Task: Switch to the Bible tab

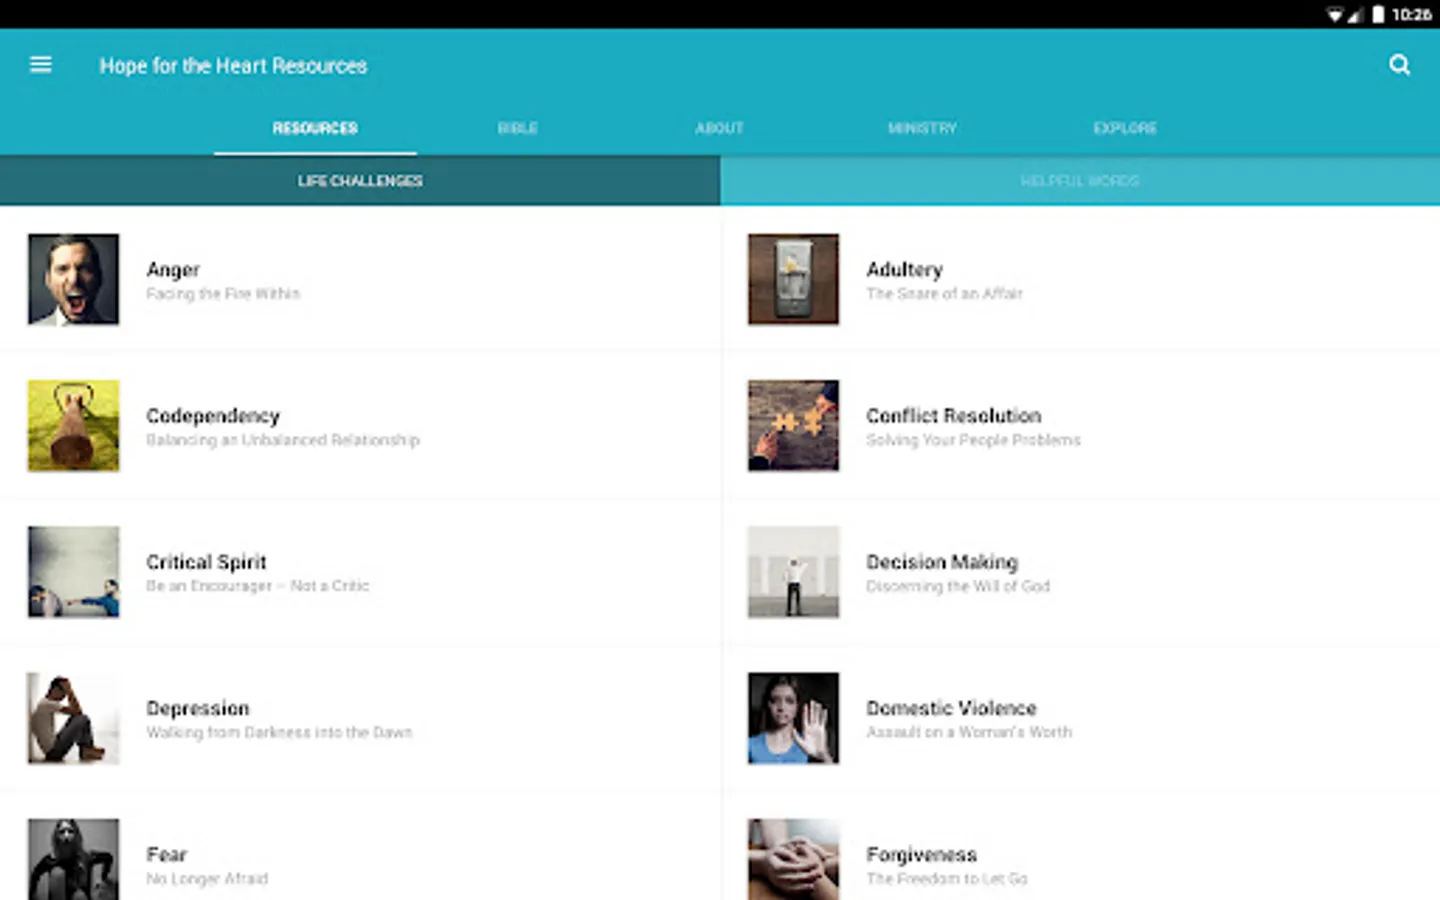Action: coord(518,128)
